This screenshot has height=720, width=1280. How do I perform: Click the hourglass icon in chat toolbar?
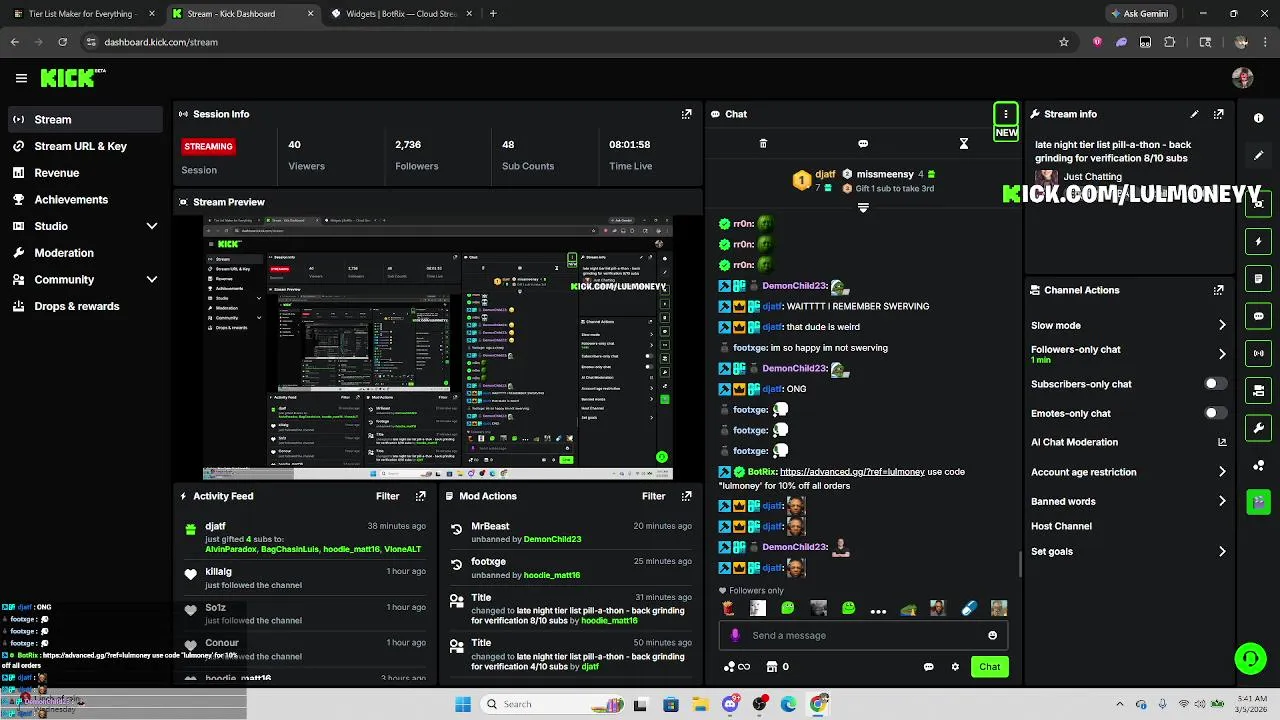point(964,144)
